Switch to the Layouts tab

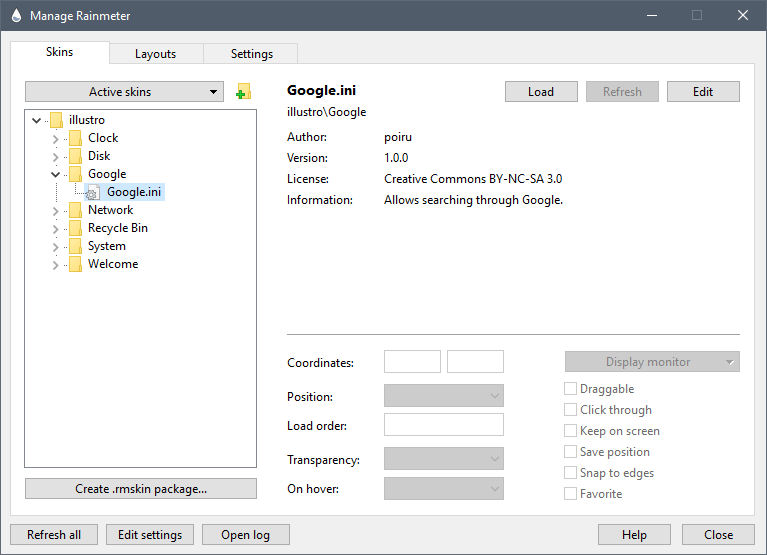156,54
